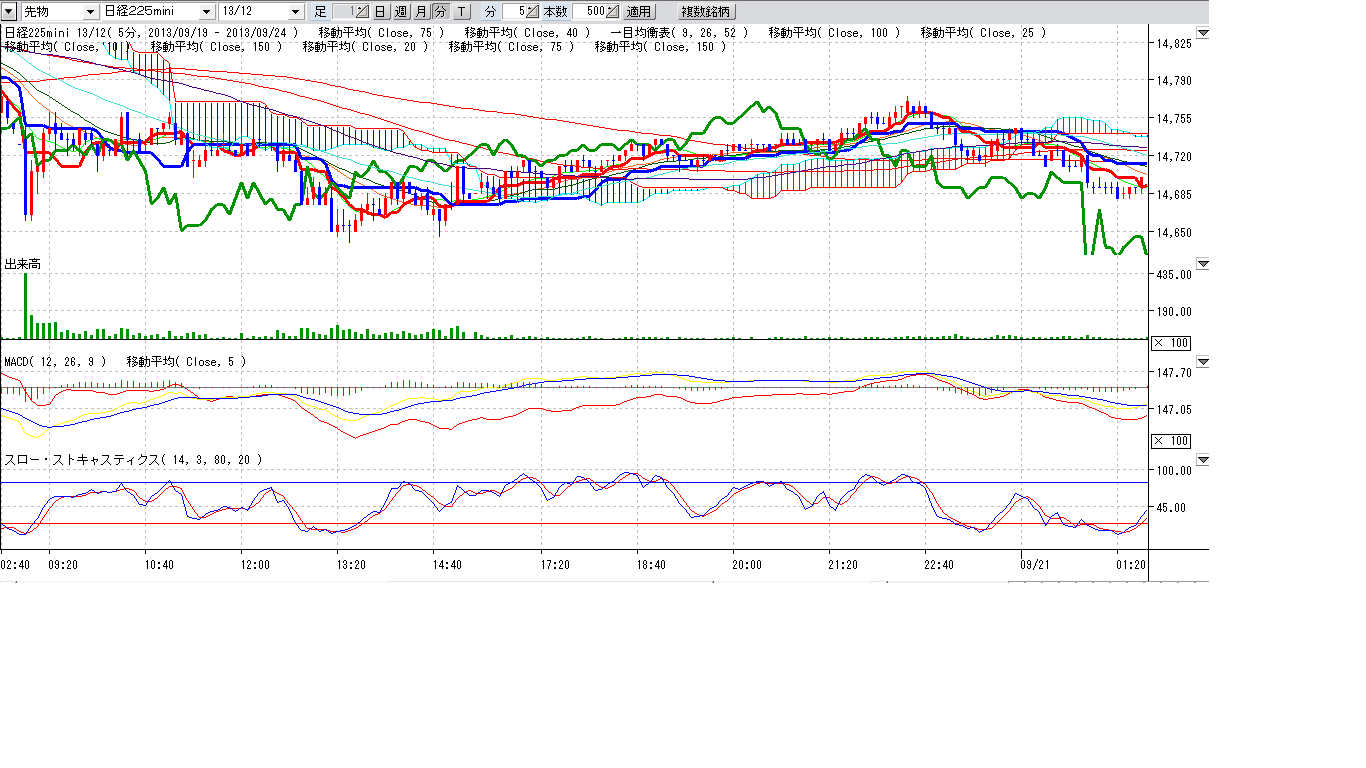Screen dimensions: 1366x768
Task: Open the 13/12 contract month dropdown
Action: click(295, 12)
